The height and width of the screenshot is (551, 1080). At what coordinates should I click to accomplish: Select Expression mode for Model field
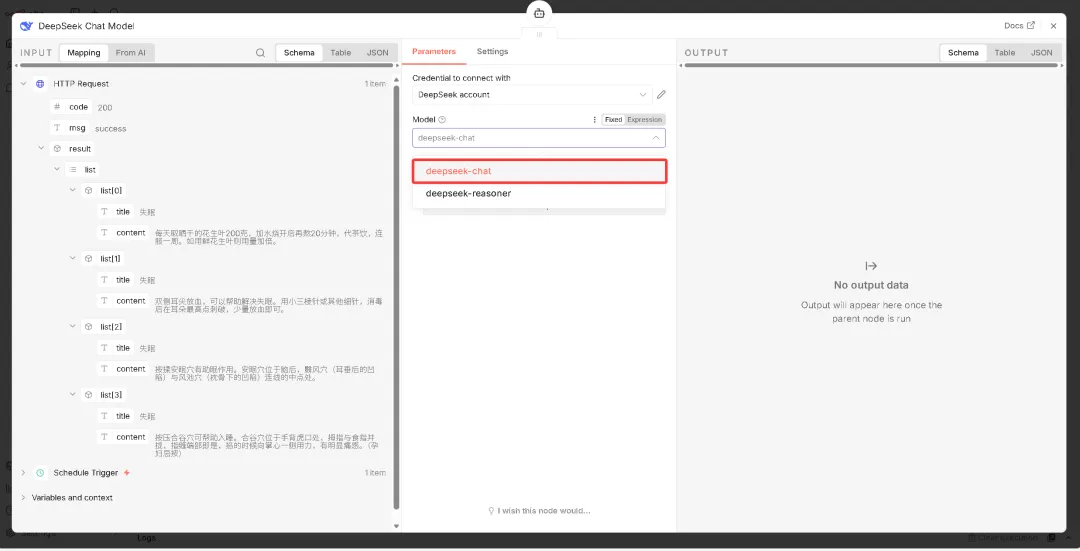pos(644,119)
